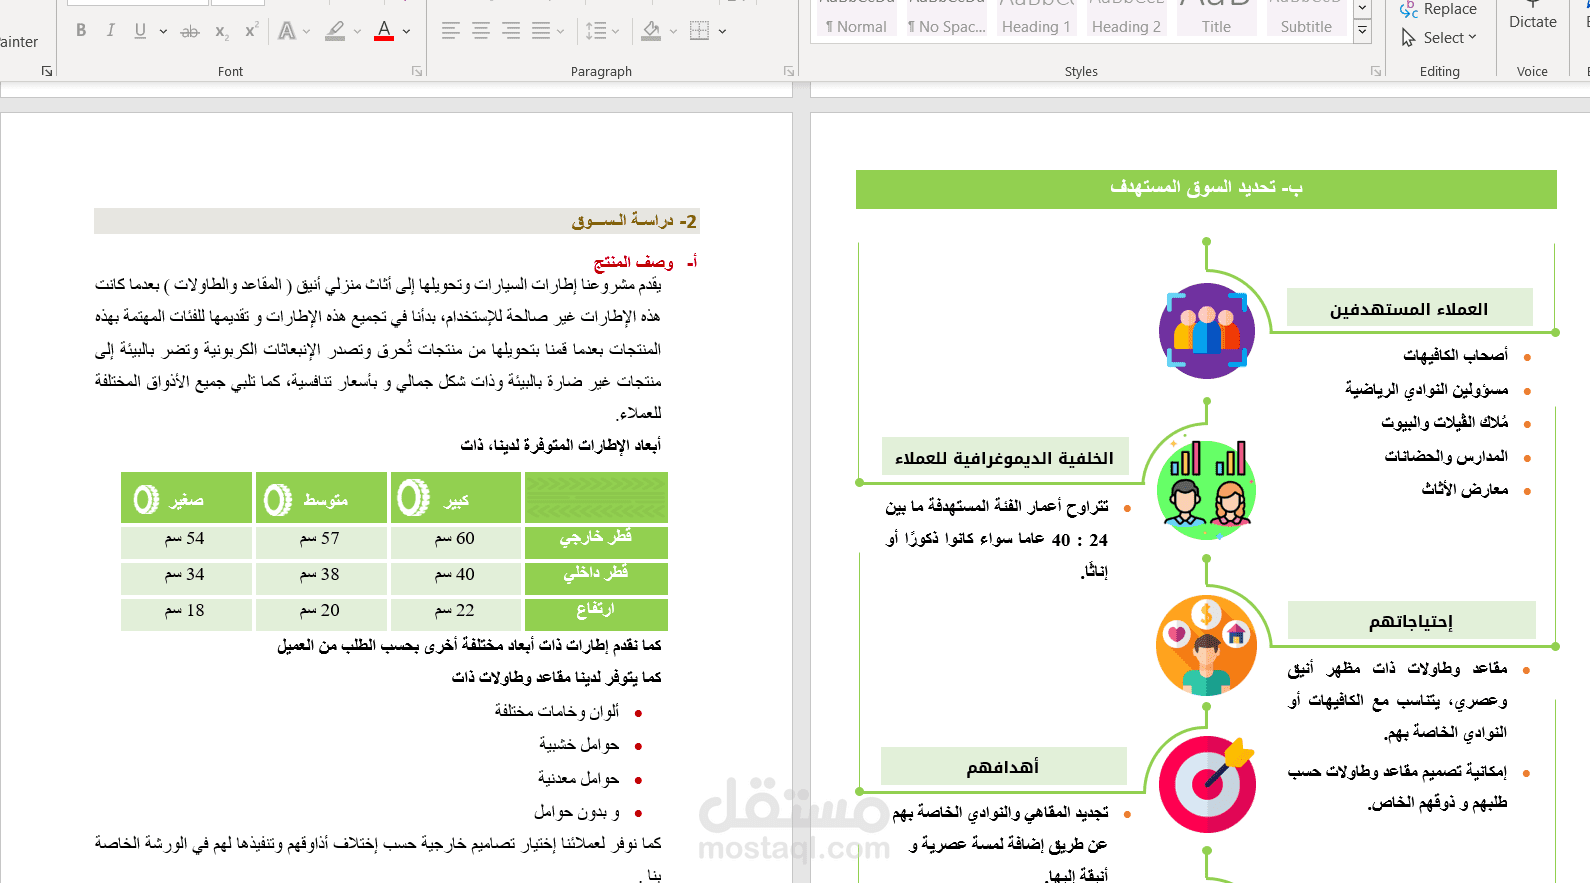Apply Heading 1 style

pyautogui.click(x=1036, y=18)
